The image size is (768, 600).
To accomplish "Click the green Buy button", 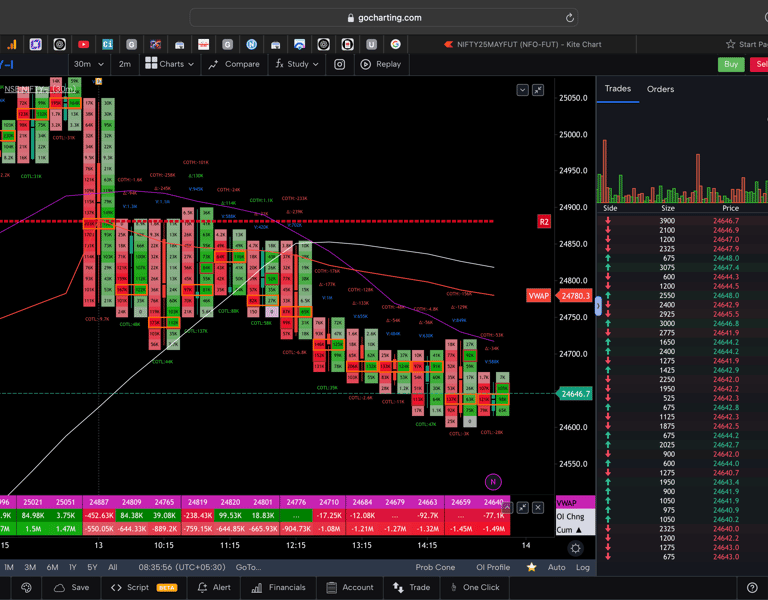I will [731, 64].
